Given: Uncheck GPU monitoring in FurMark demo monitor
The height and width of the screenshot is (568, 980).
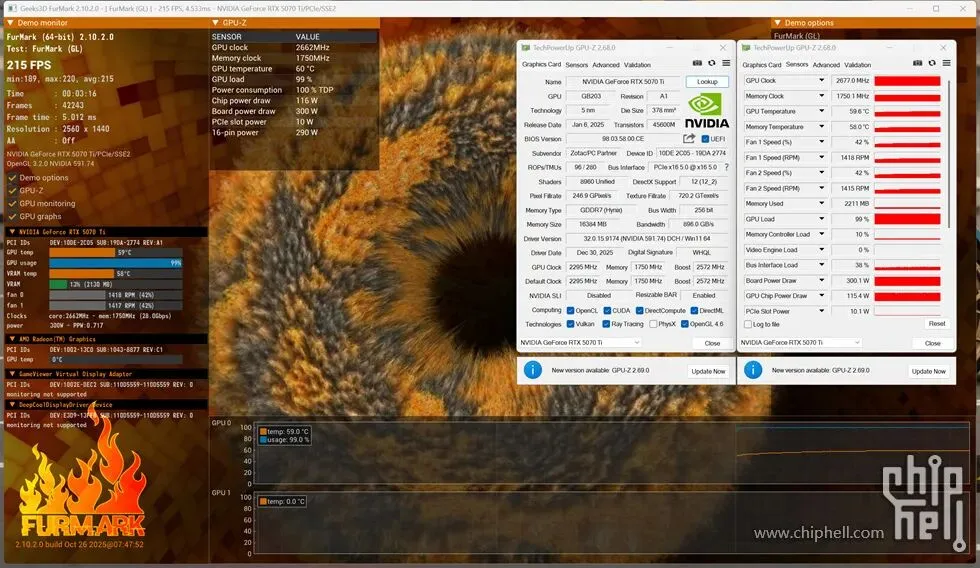Looking at the screenshot, I should pos(12,203).
